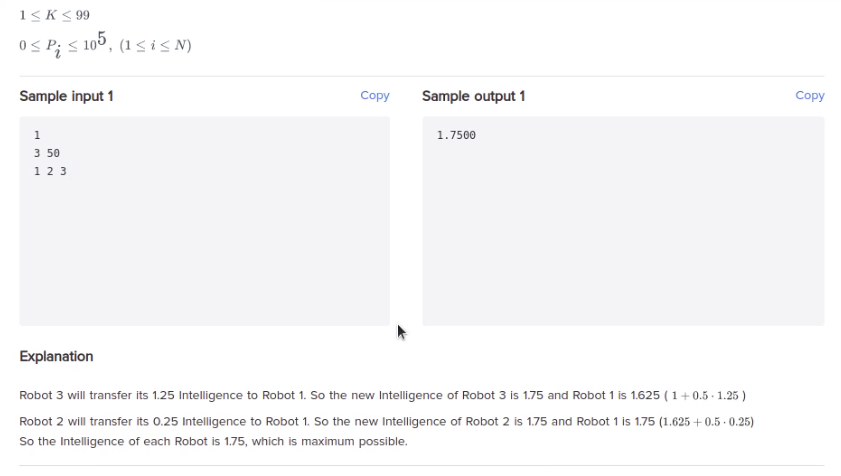Click the Explanation heading
Viewport: 841px width, 476px height.
(56, 356)
